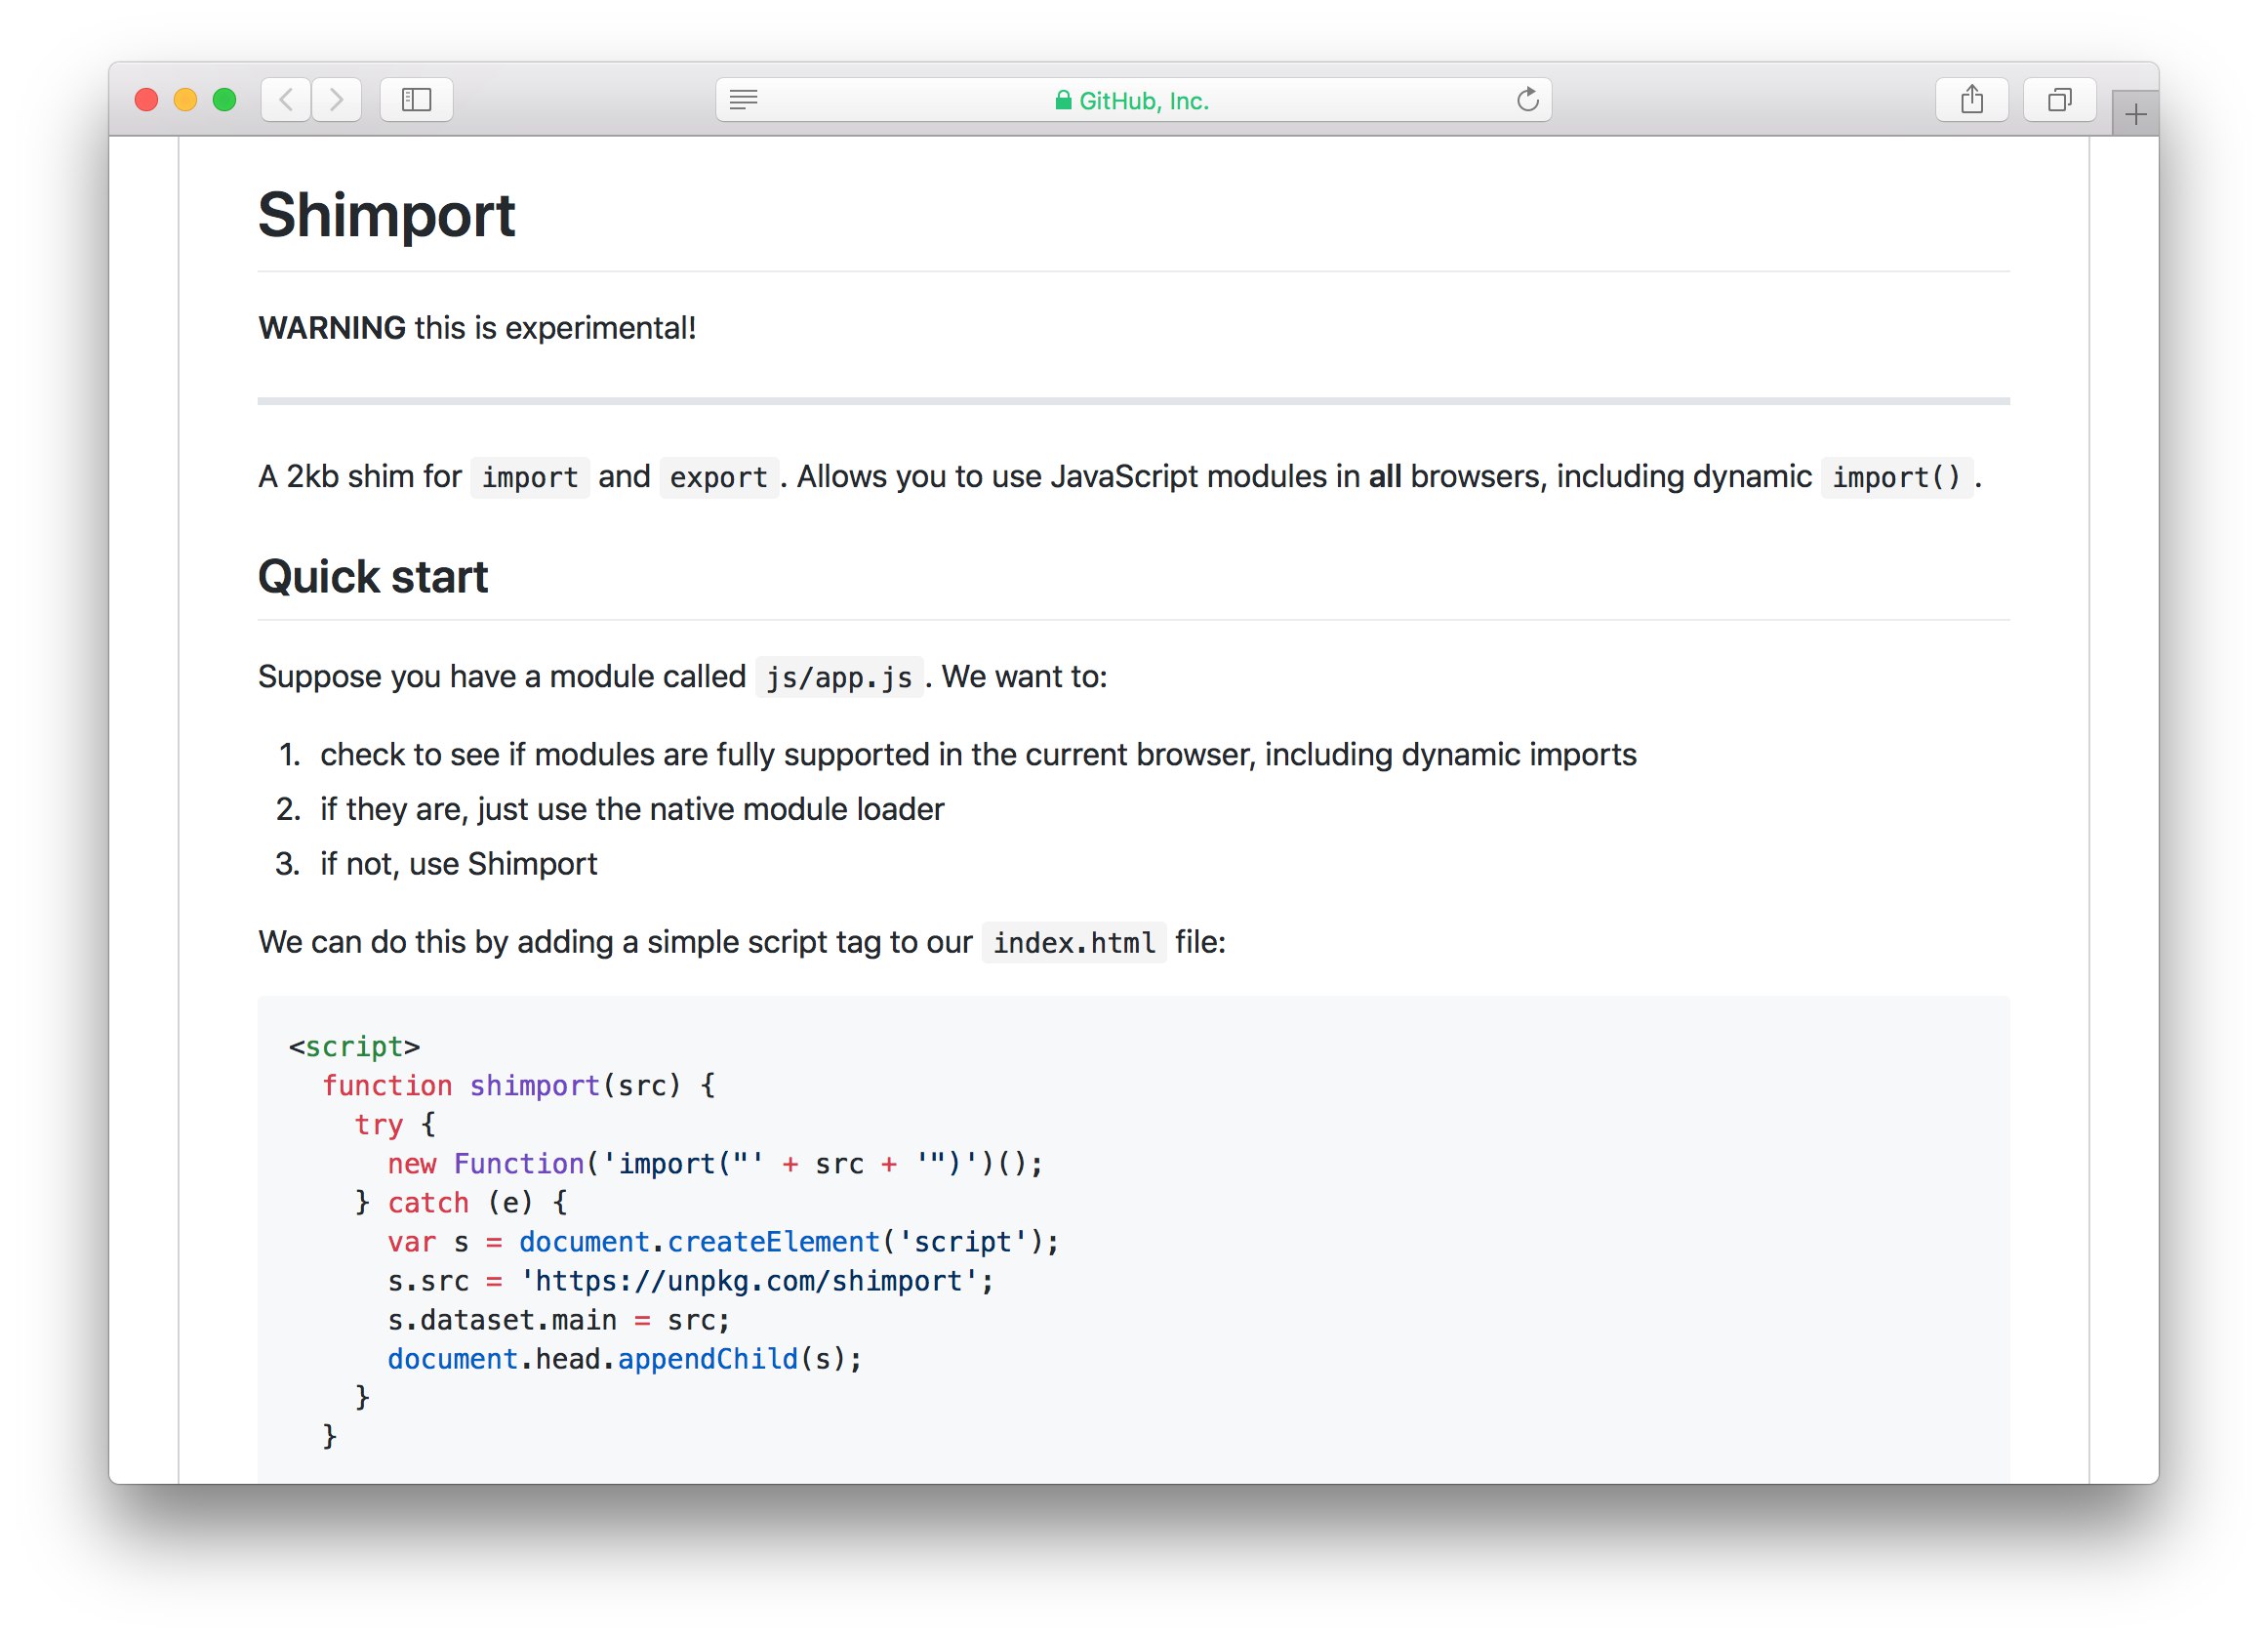This screenshot has width=2268, height=1640.
Task: Go back with the Safari back arrow
Action: pos(286,100)
